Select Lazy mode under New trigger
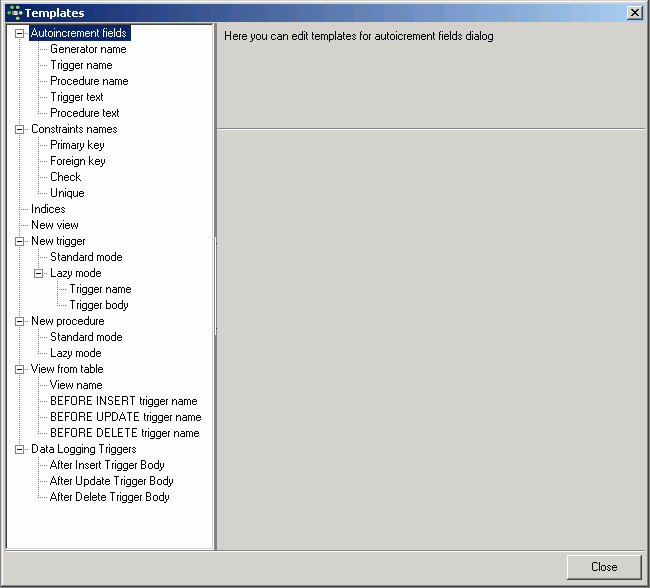The width and height of the screenshot is (650, 588). coord(75,273)
